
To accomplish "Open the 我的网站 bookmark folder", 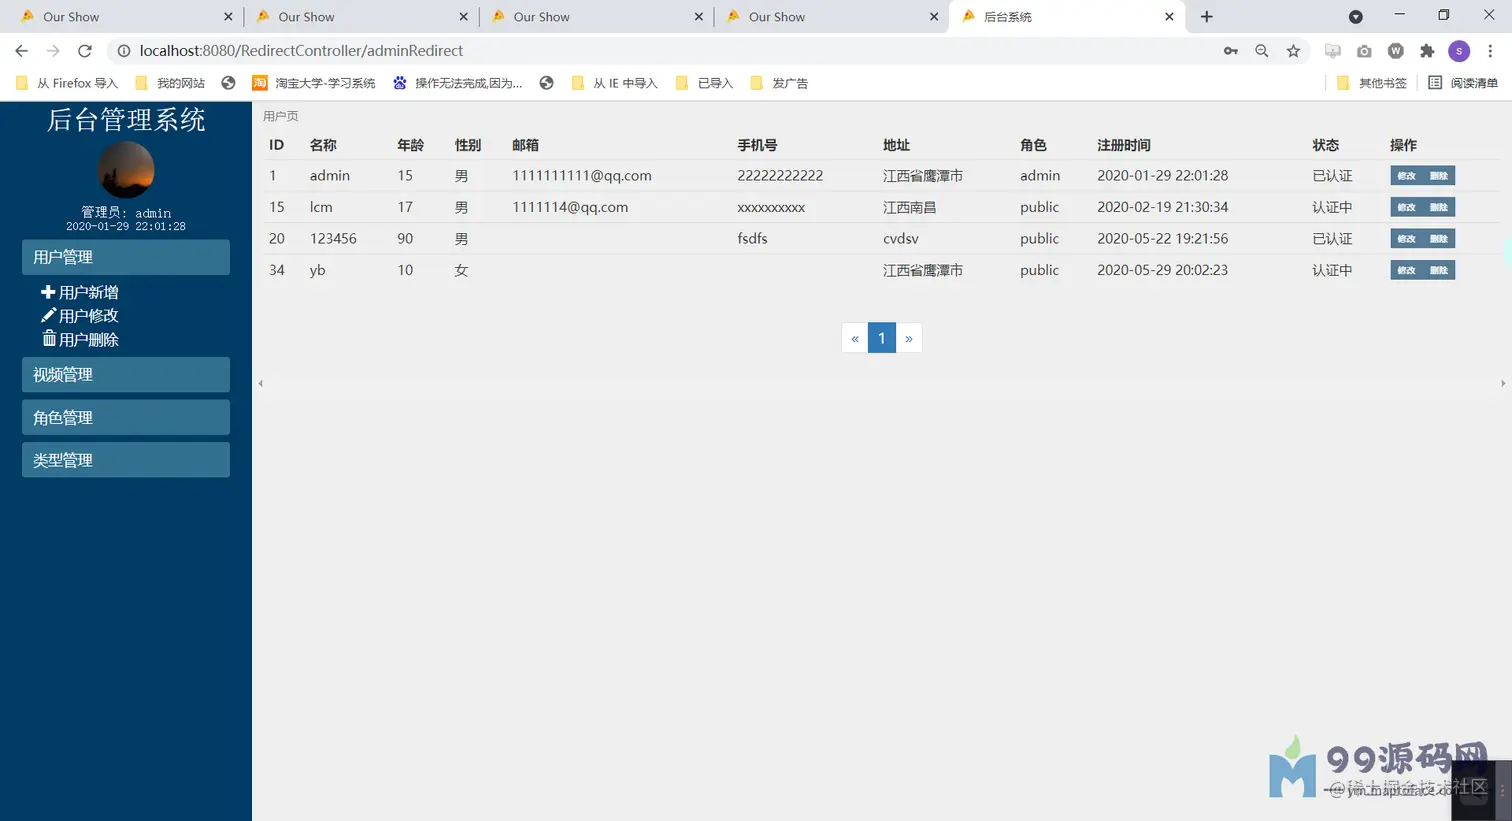I will [x=170, y=83].
